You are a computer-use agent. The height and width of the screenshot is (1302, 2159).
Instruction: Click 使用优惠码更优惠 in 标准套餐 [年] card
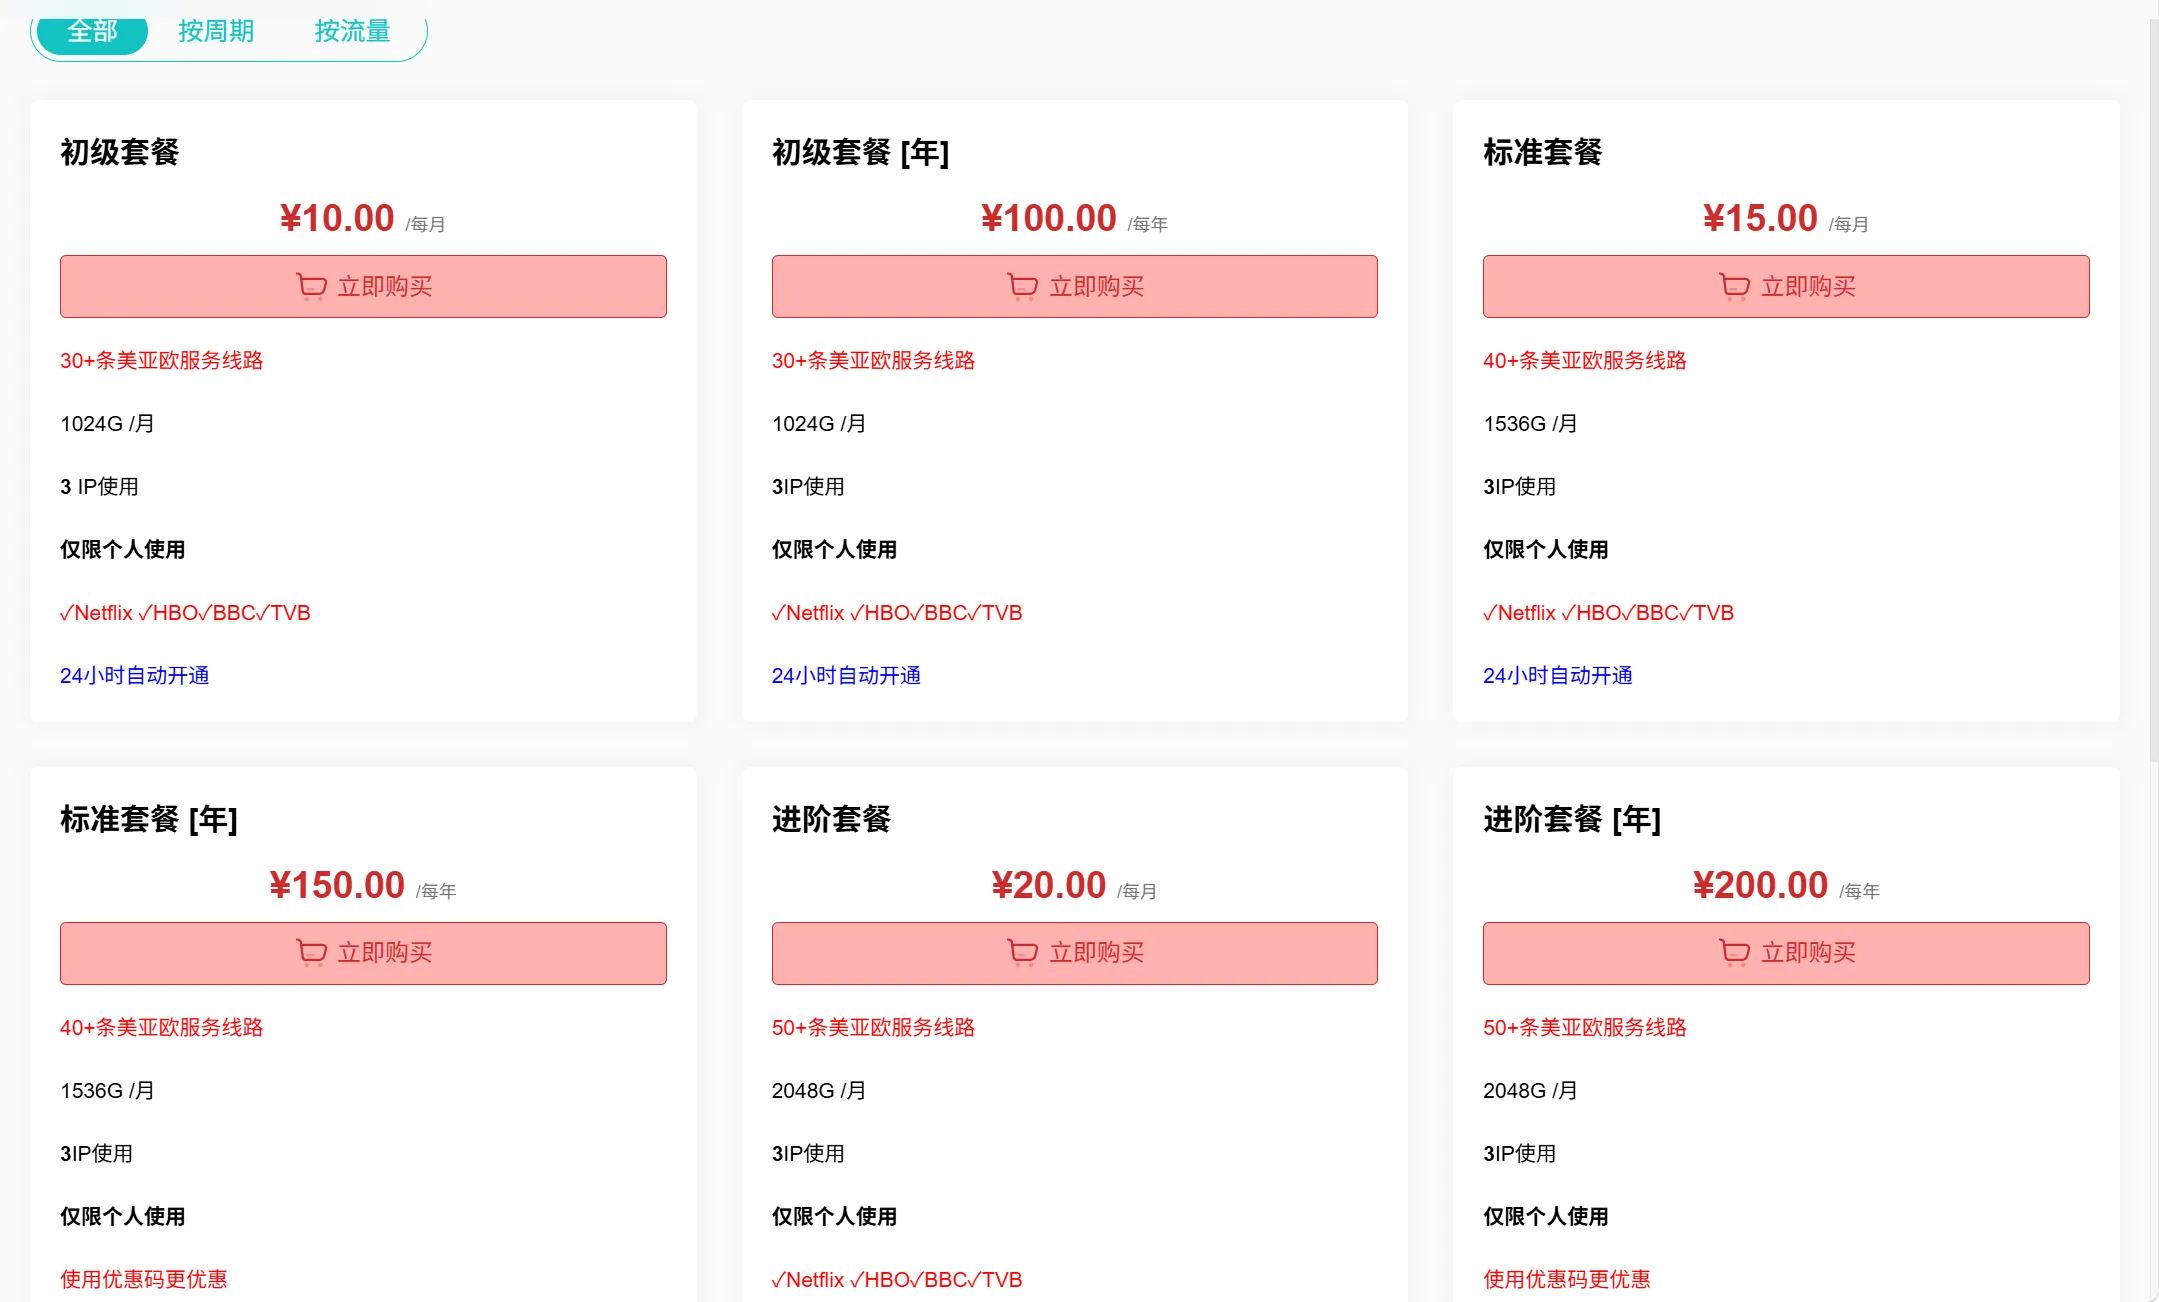tap(144, 1279)
